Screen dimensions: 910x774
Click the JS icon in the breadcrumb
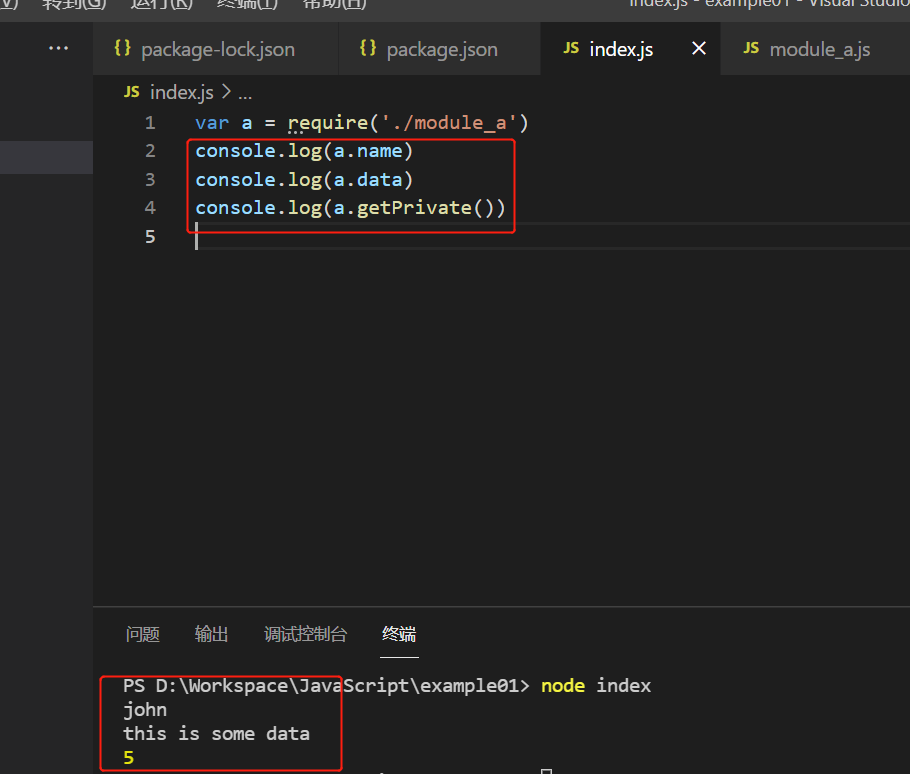click(132, 92)
